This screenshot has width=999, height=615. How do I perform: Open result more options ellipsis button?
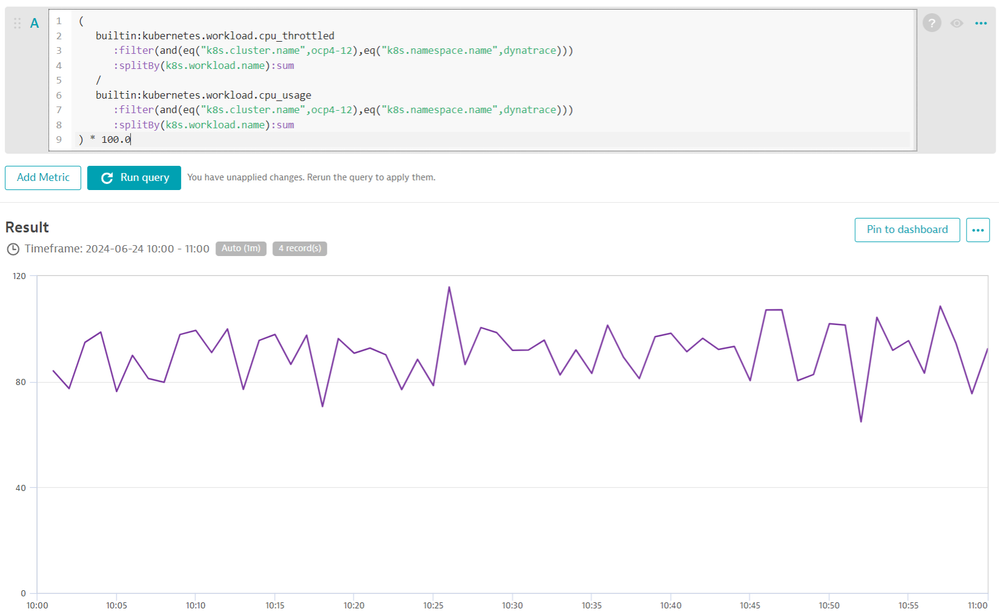tap(977, 229)
